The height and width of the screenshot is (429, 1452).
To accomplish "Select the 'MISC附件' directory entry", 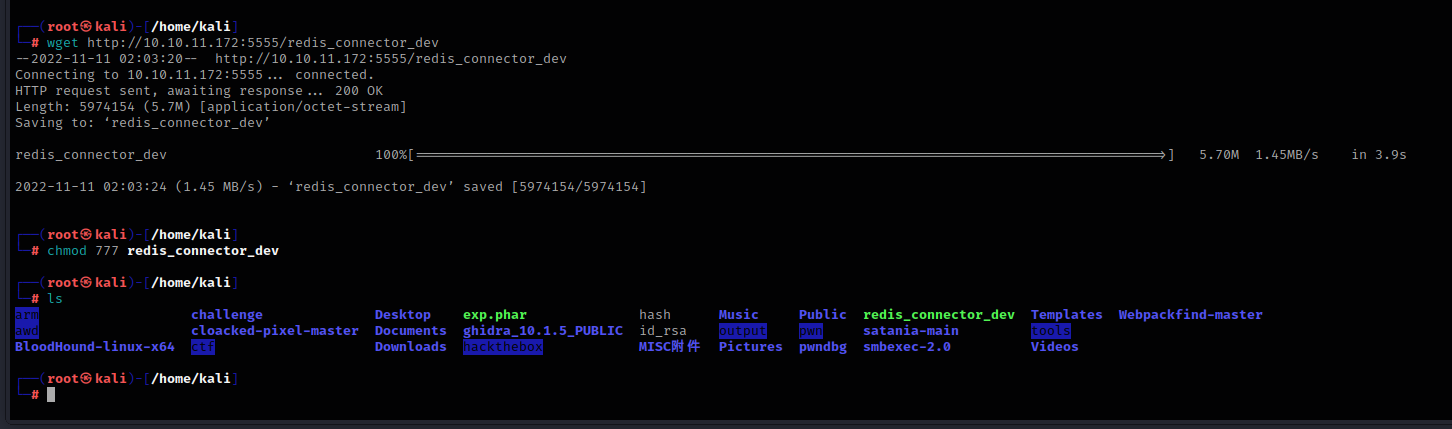I will pyautogui.click(x=670, y=347).
